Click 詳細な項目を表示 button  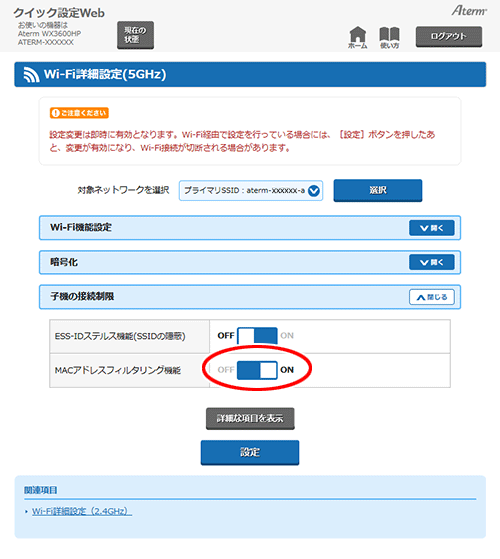[x=250, y=419]
